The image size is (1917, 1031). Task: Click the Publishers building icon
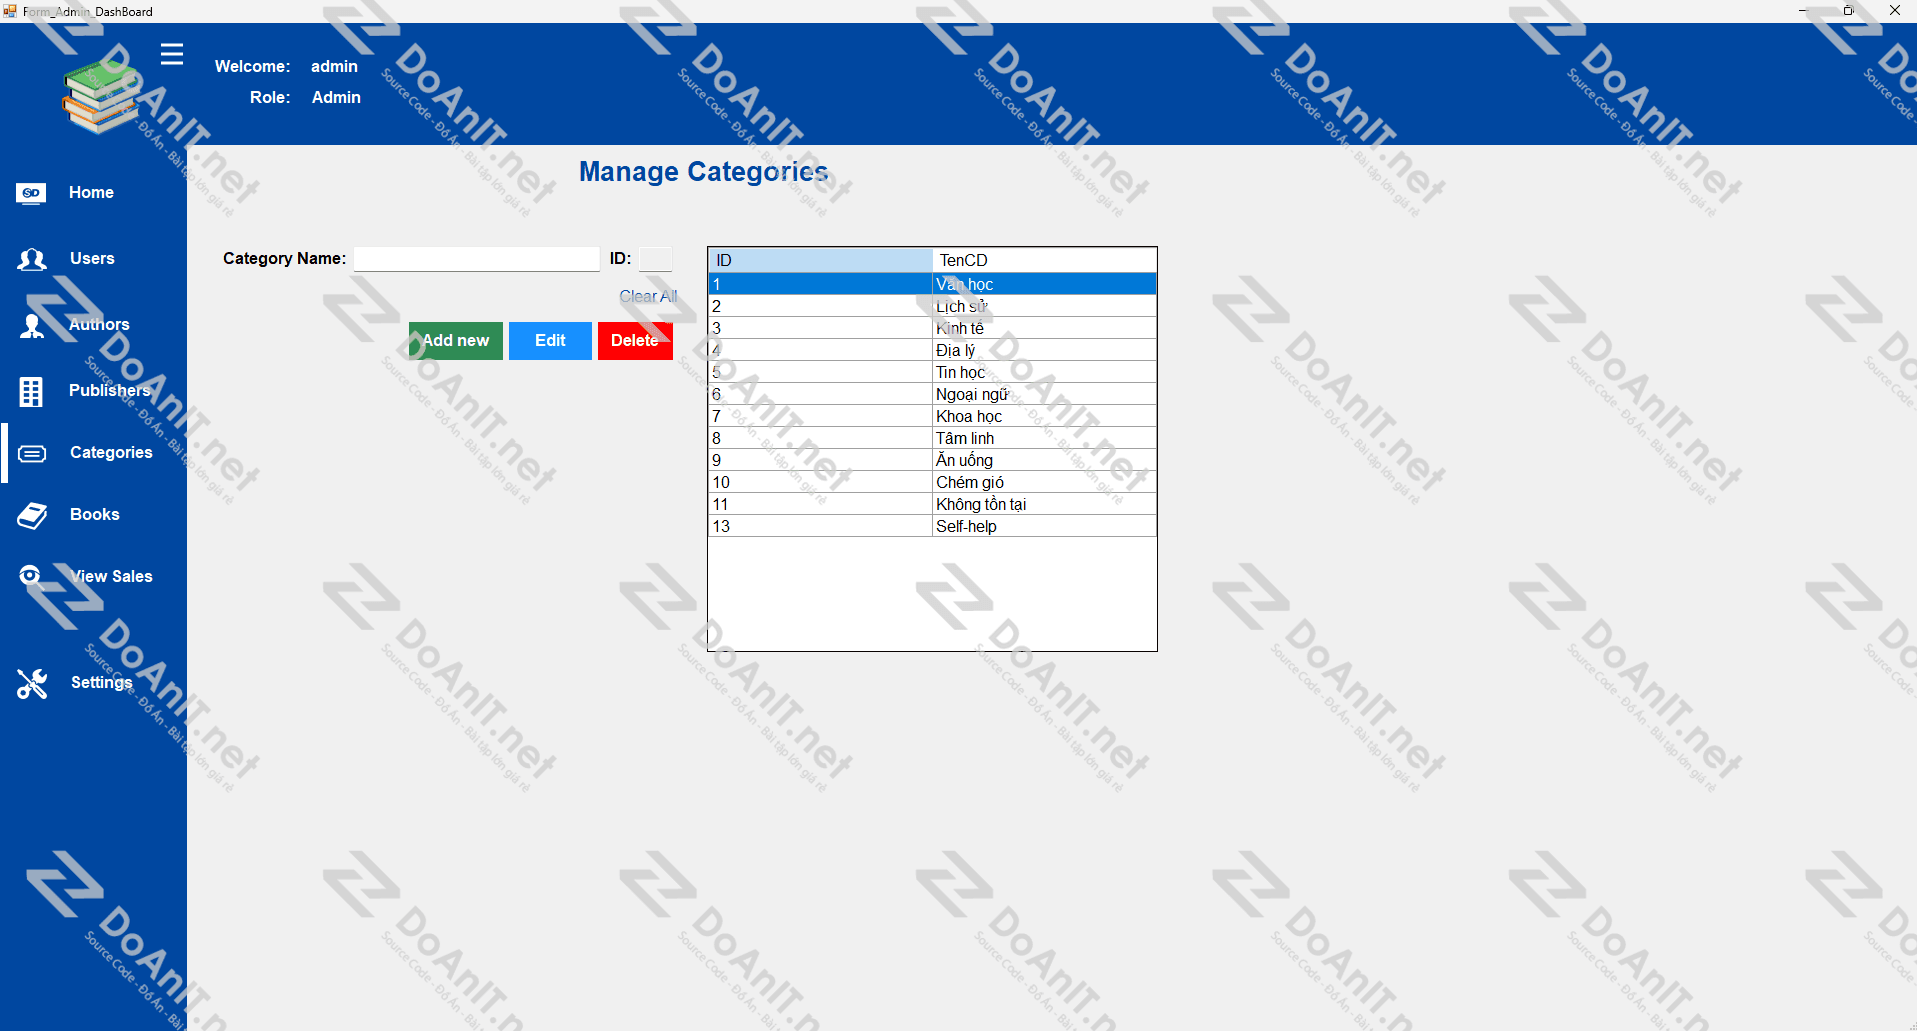click(31, 391)
